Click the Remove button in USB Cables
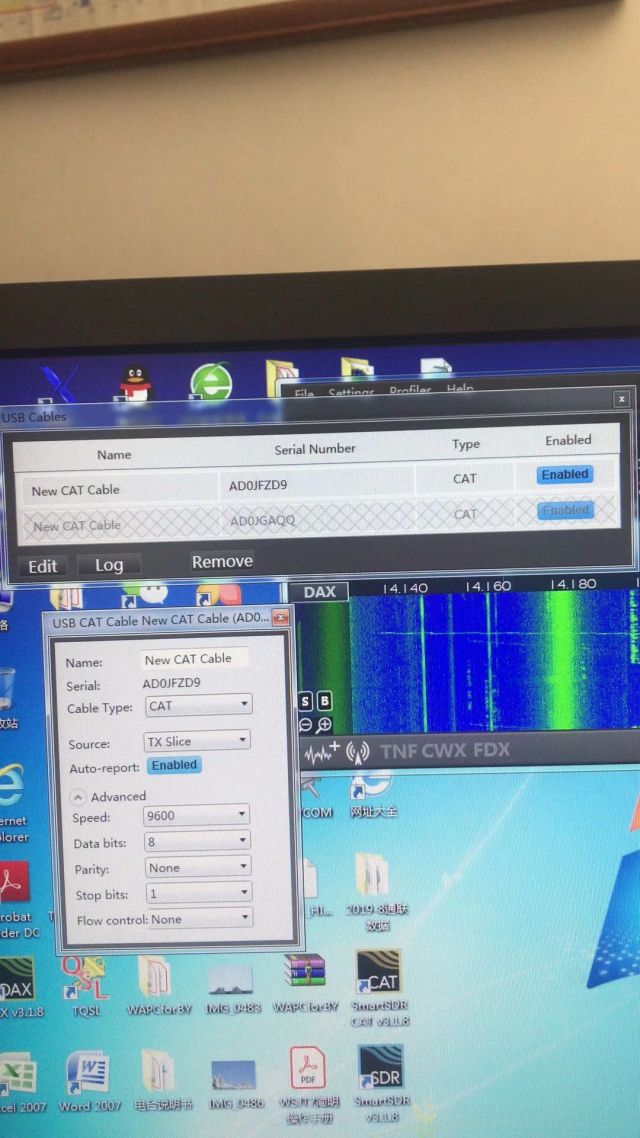640x1138 pixels. (222, 562)
